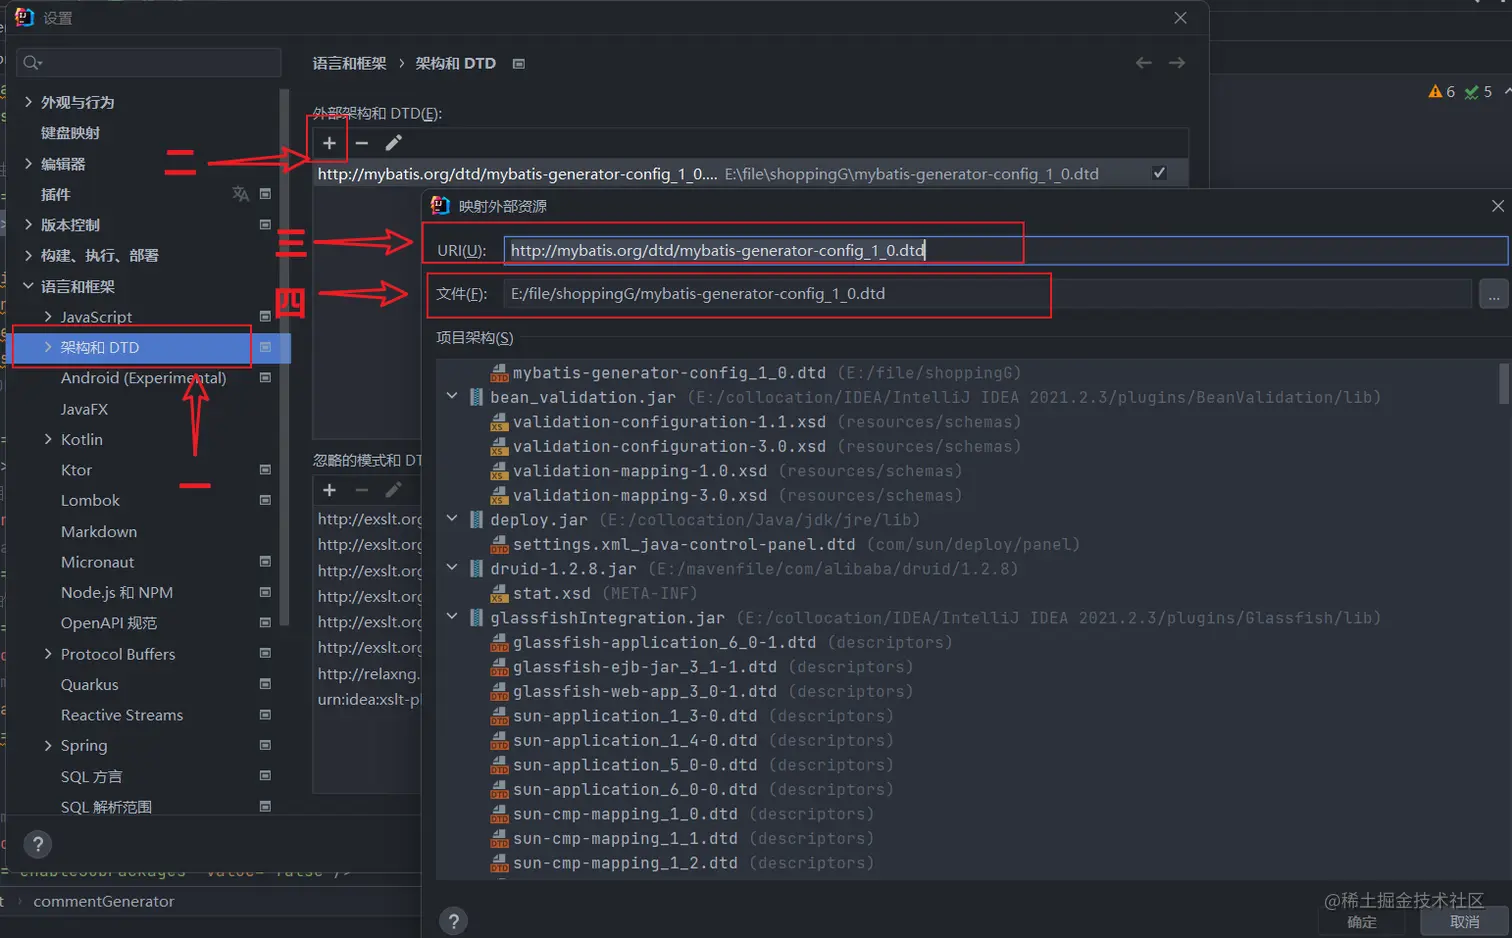Select sun-cmp-mapping_1_0.dtd in schema tree

click(625, 814)
